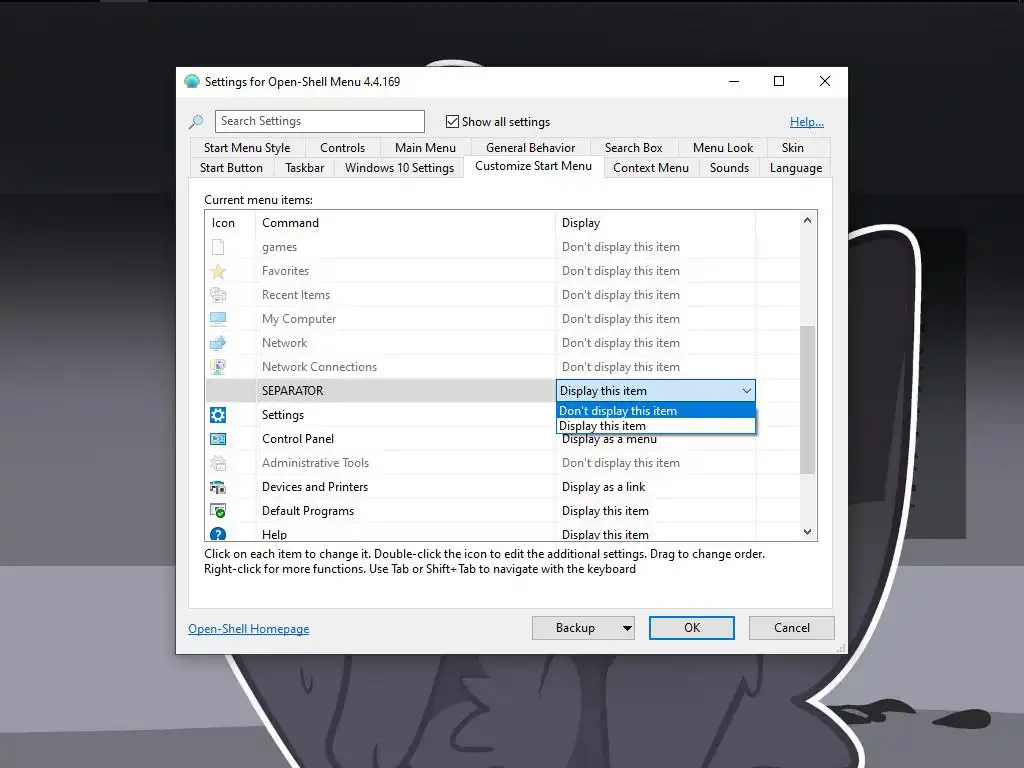Viewport: 1024px width, 768px height.
Task: Open the Open-Shell Homepage link
Action: tap(249, 629)
